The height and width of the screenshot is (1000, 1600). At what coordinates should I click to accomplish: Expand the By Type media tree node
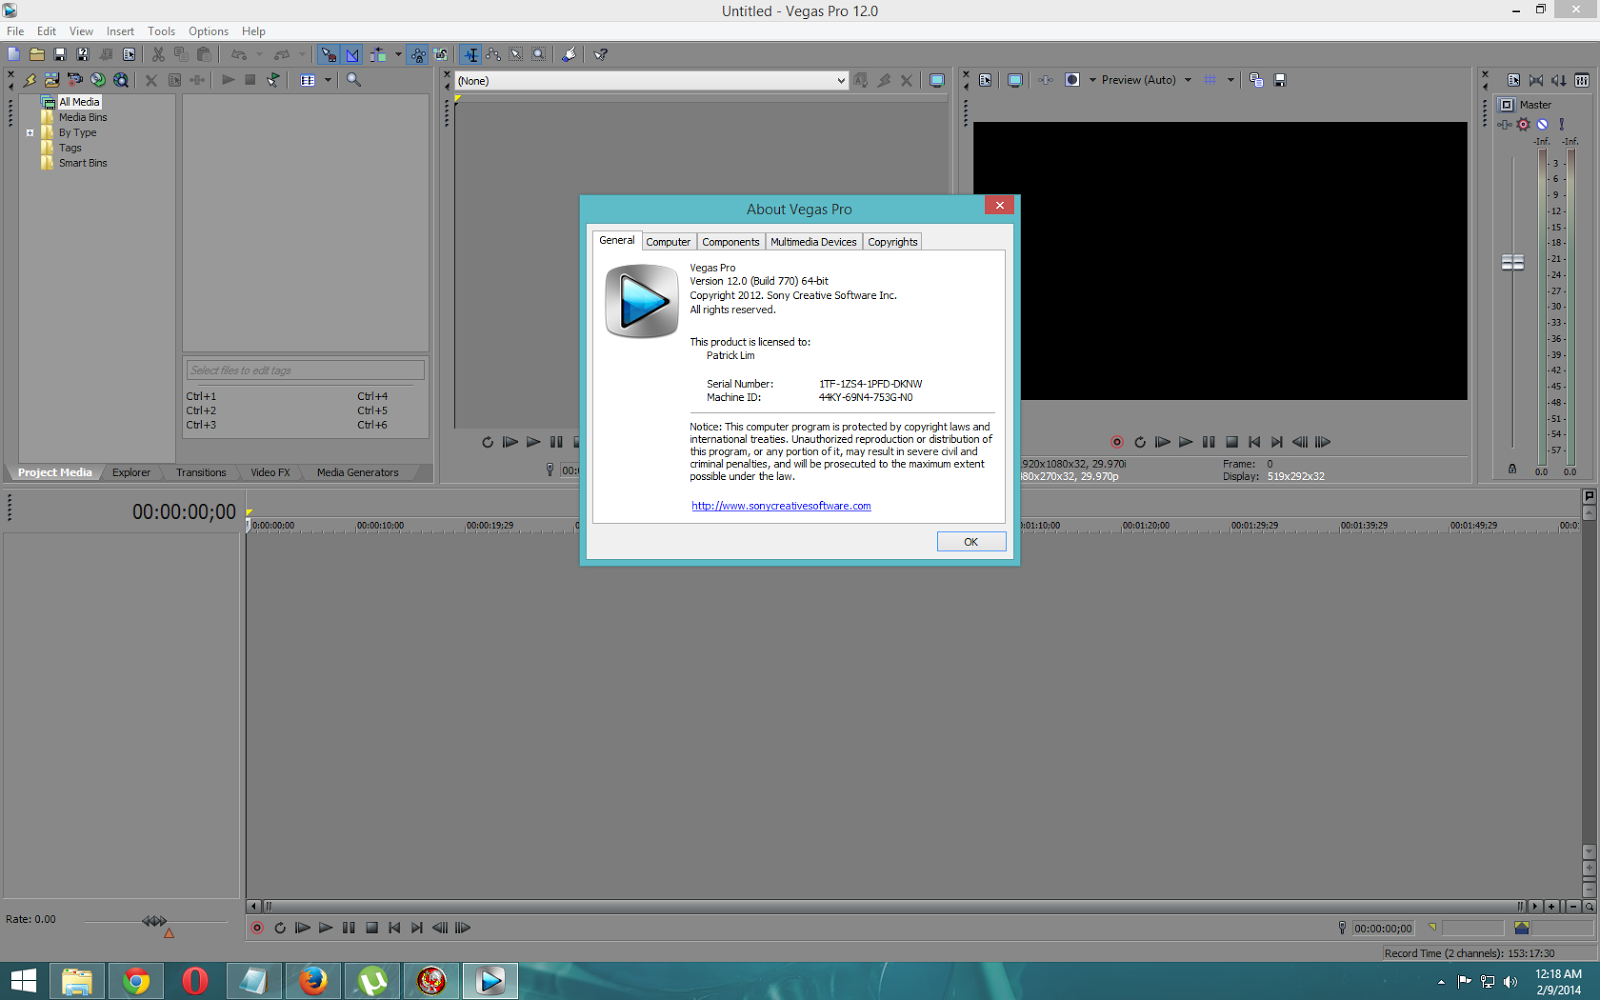pos(30,132)
